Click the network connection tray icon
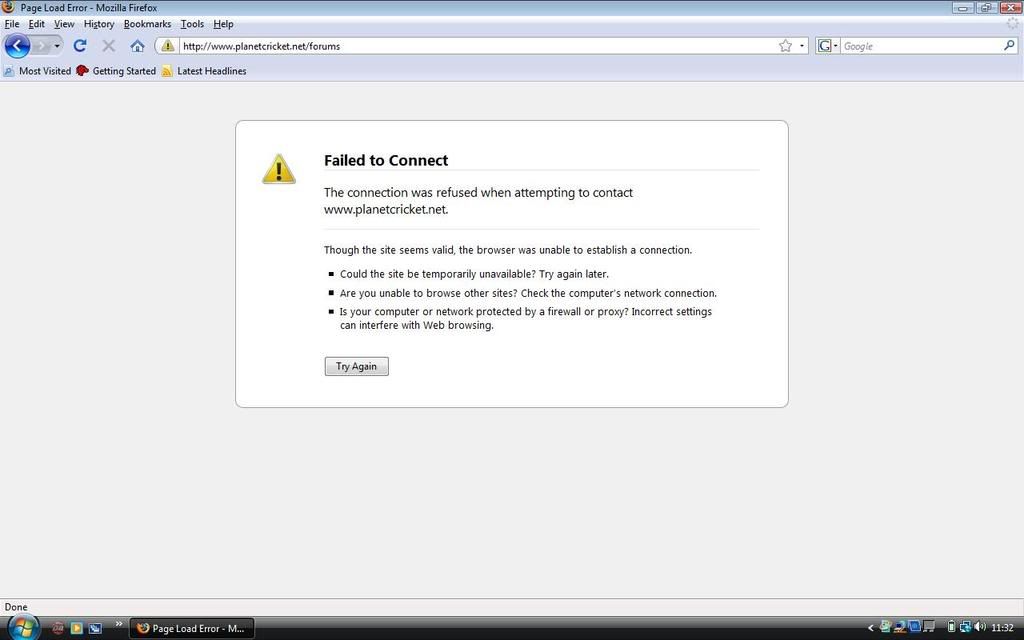The image size is (1024, 640). (965, 627)
